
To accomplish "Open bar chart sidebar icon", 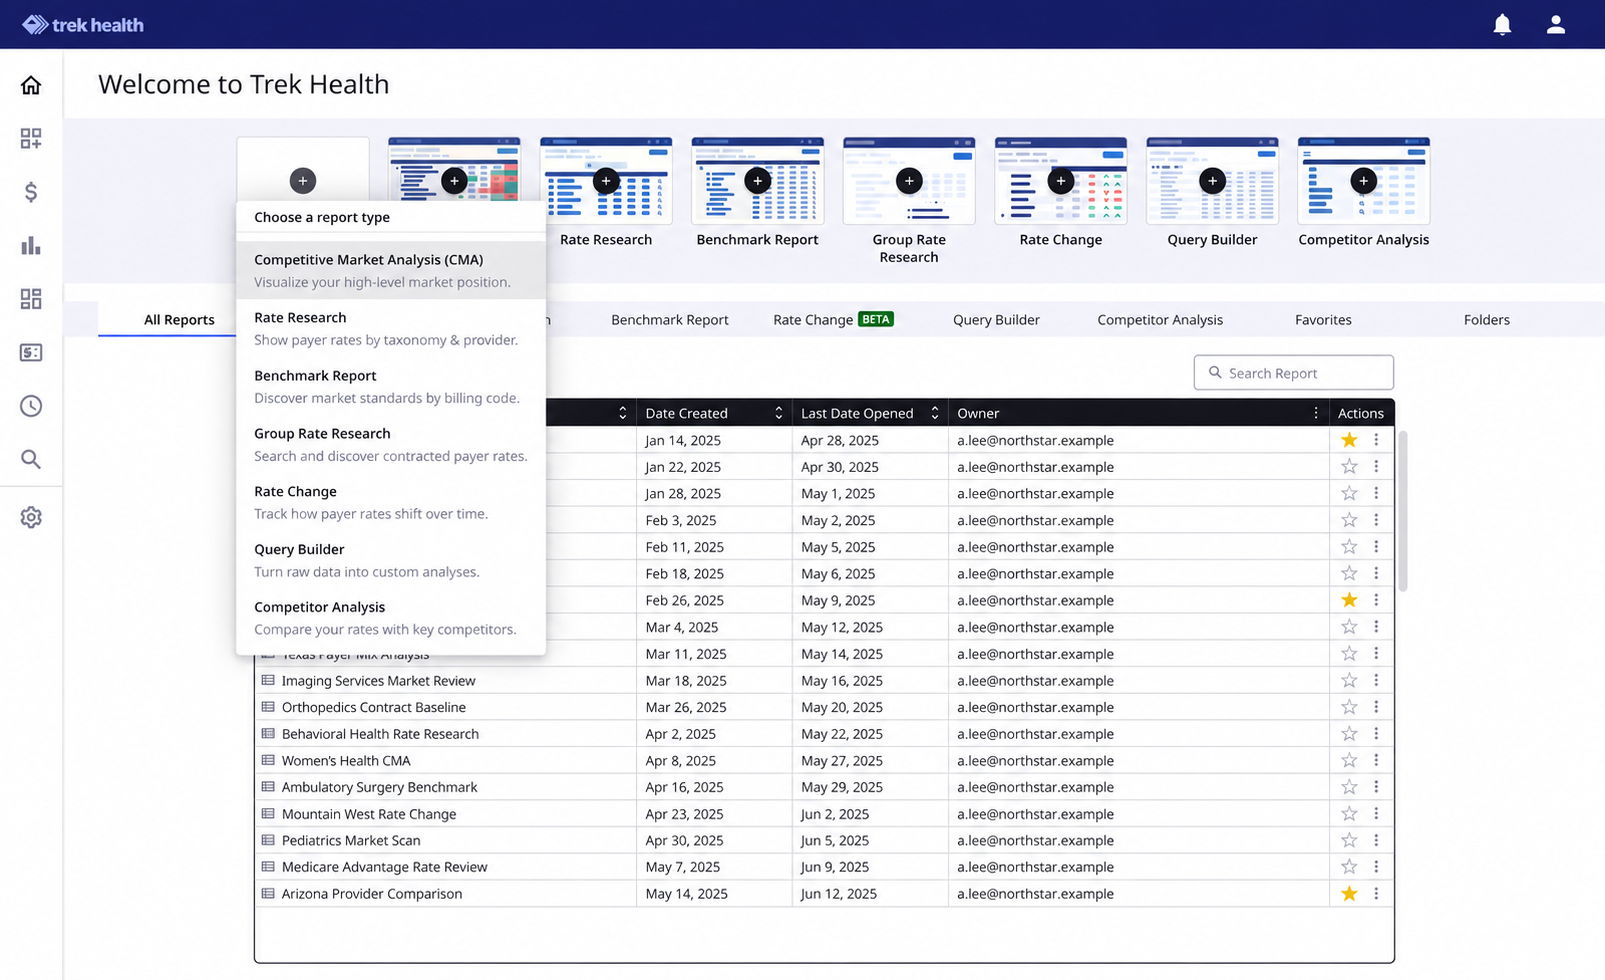I will point(31,245).
